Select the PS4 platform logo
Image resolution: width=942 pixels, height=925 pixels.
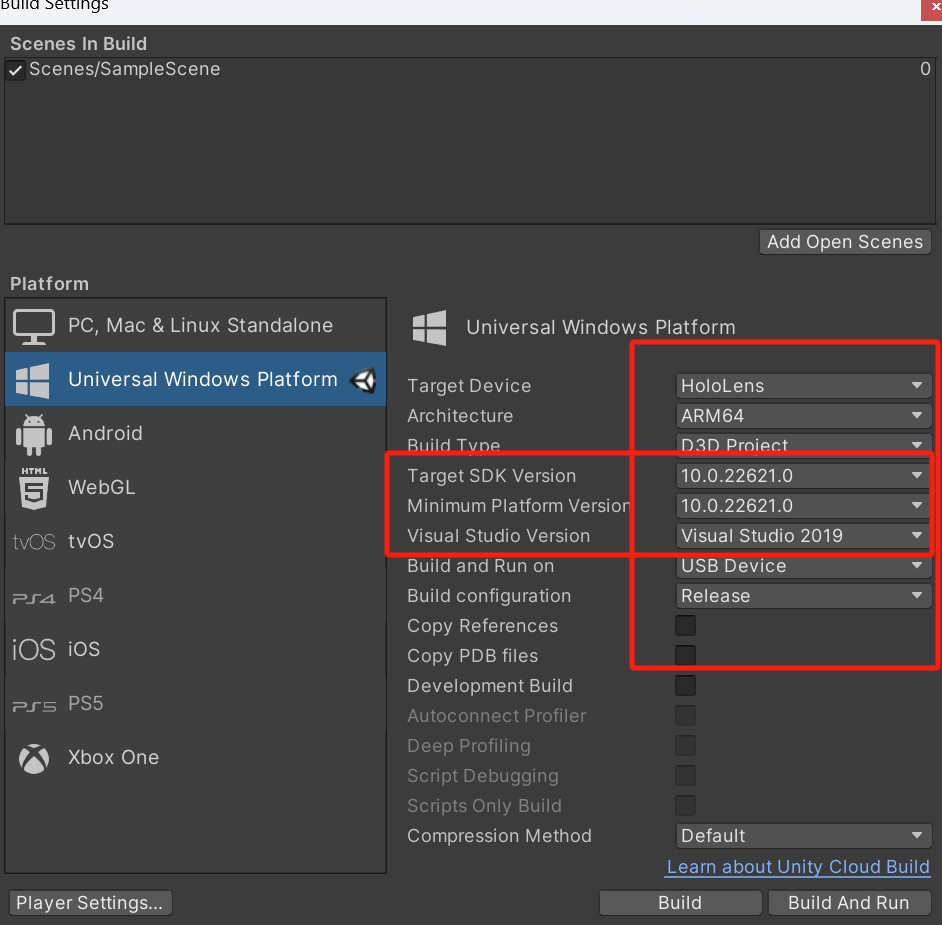pos(34,598)
